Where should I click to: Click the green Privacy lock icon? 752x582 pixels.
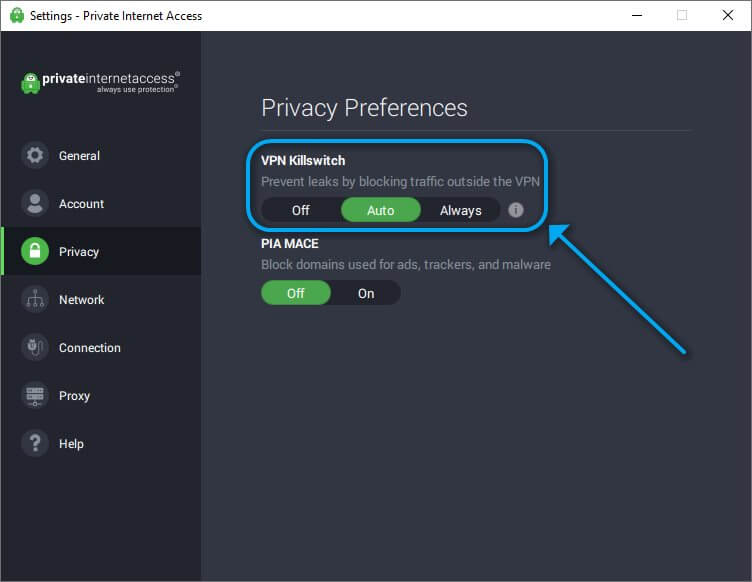[x=35, y=251]
